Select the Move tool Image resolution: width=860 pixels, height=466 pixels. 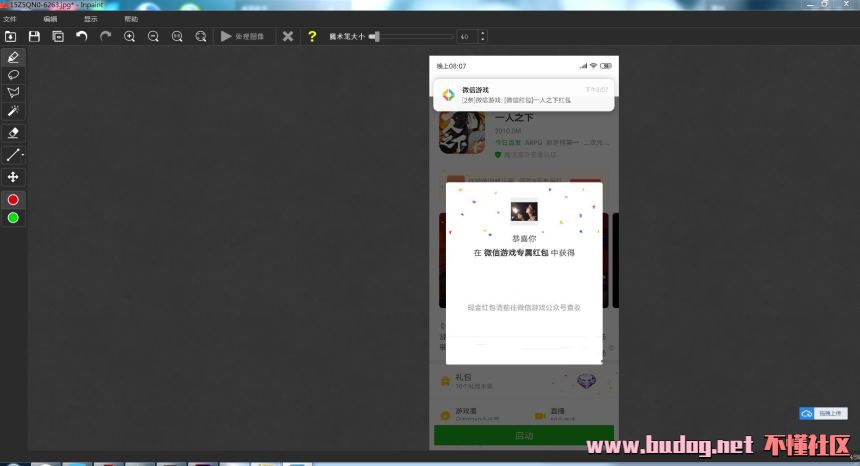pyautogui.click(x=13, y=177)
